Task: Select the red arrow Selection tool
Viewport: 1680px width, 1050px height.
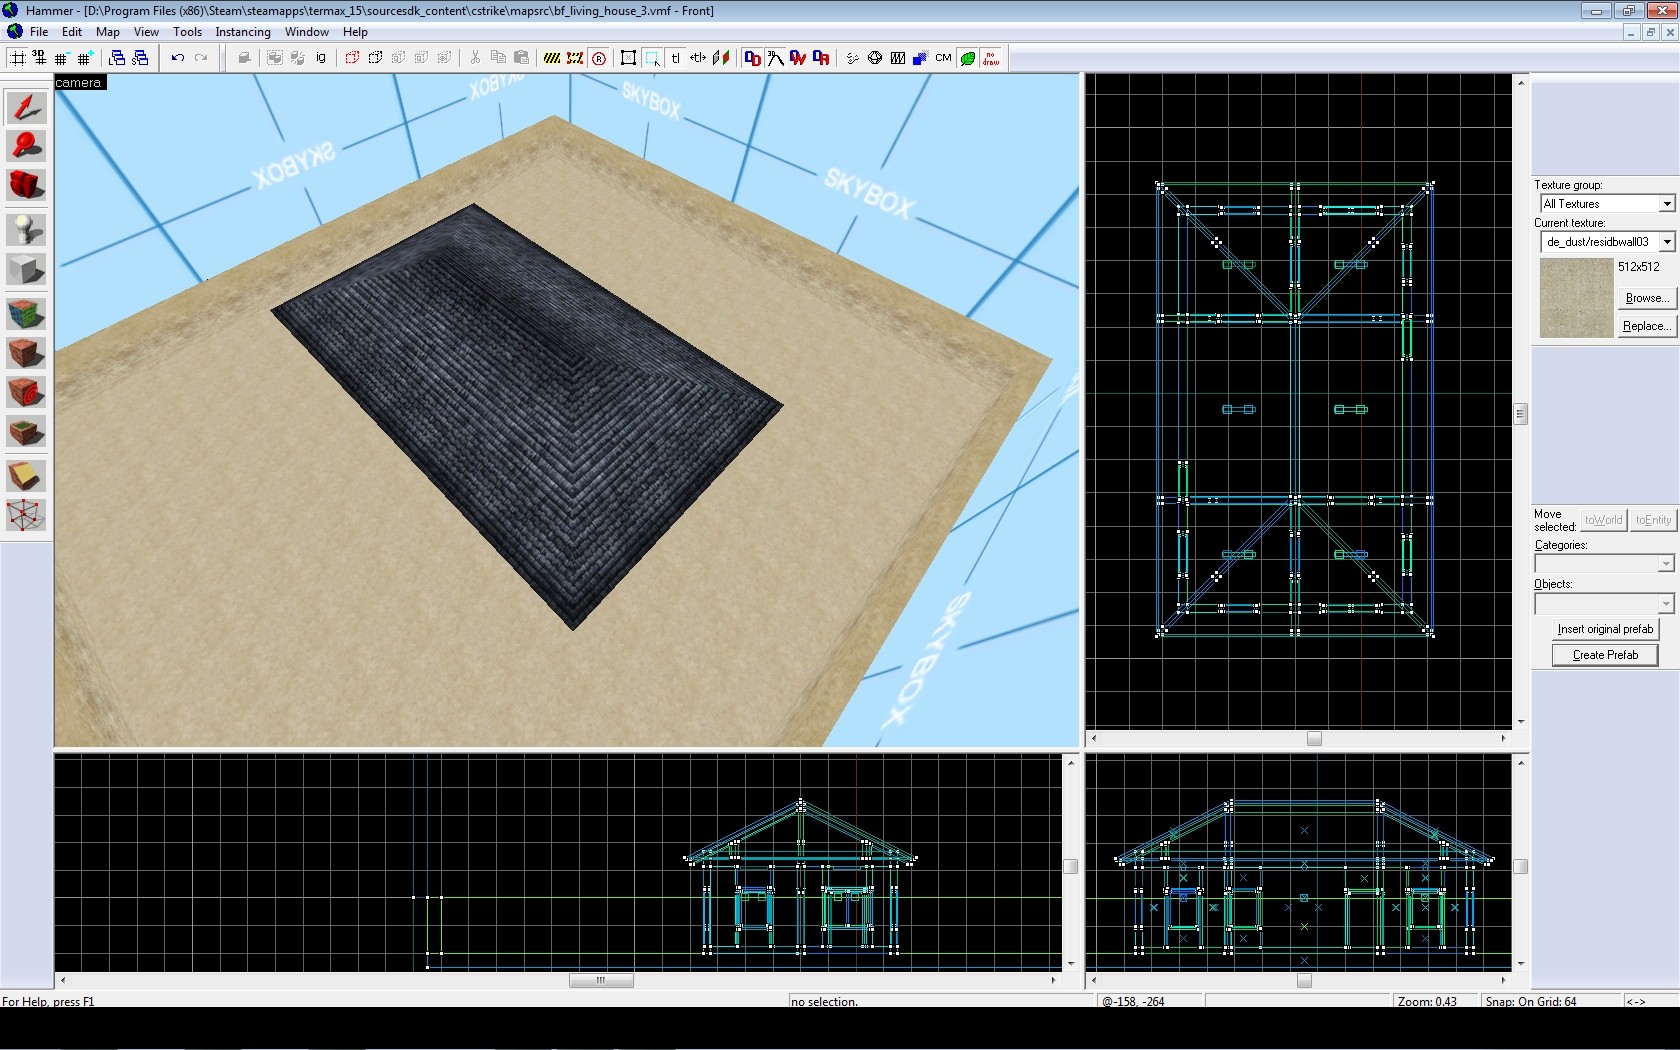Action: [x=26, y=107]
